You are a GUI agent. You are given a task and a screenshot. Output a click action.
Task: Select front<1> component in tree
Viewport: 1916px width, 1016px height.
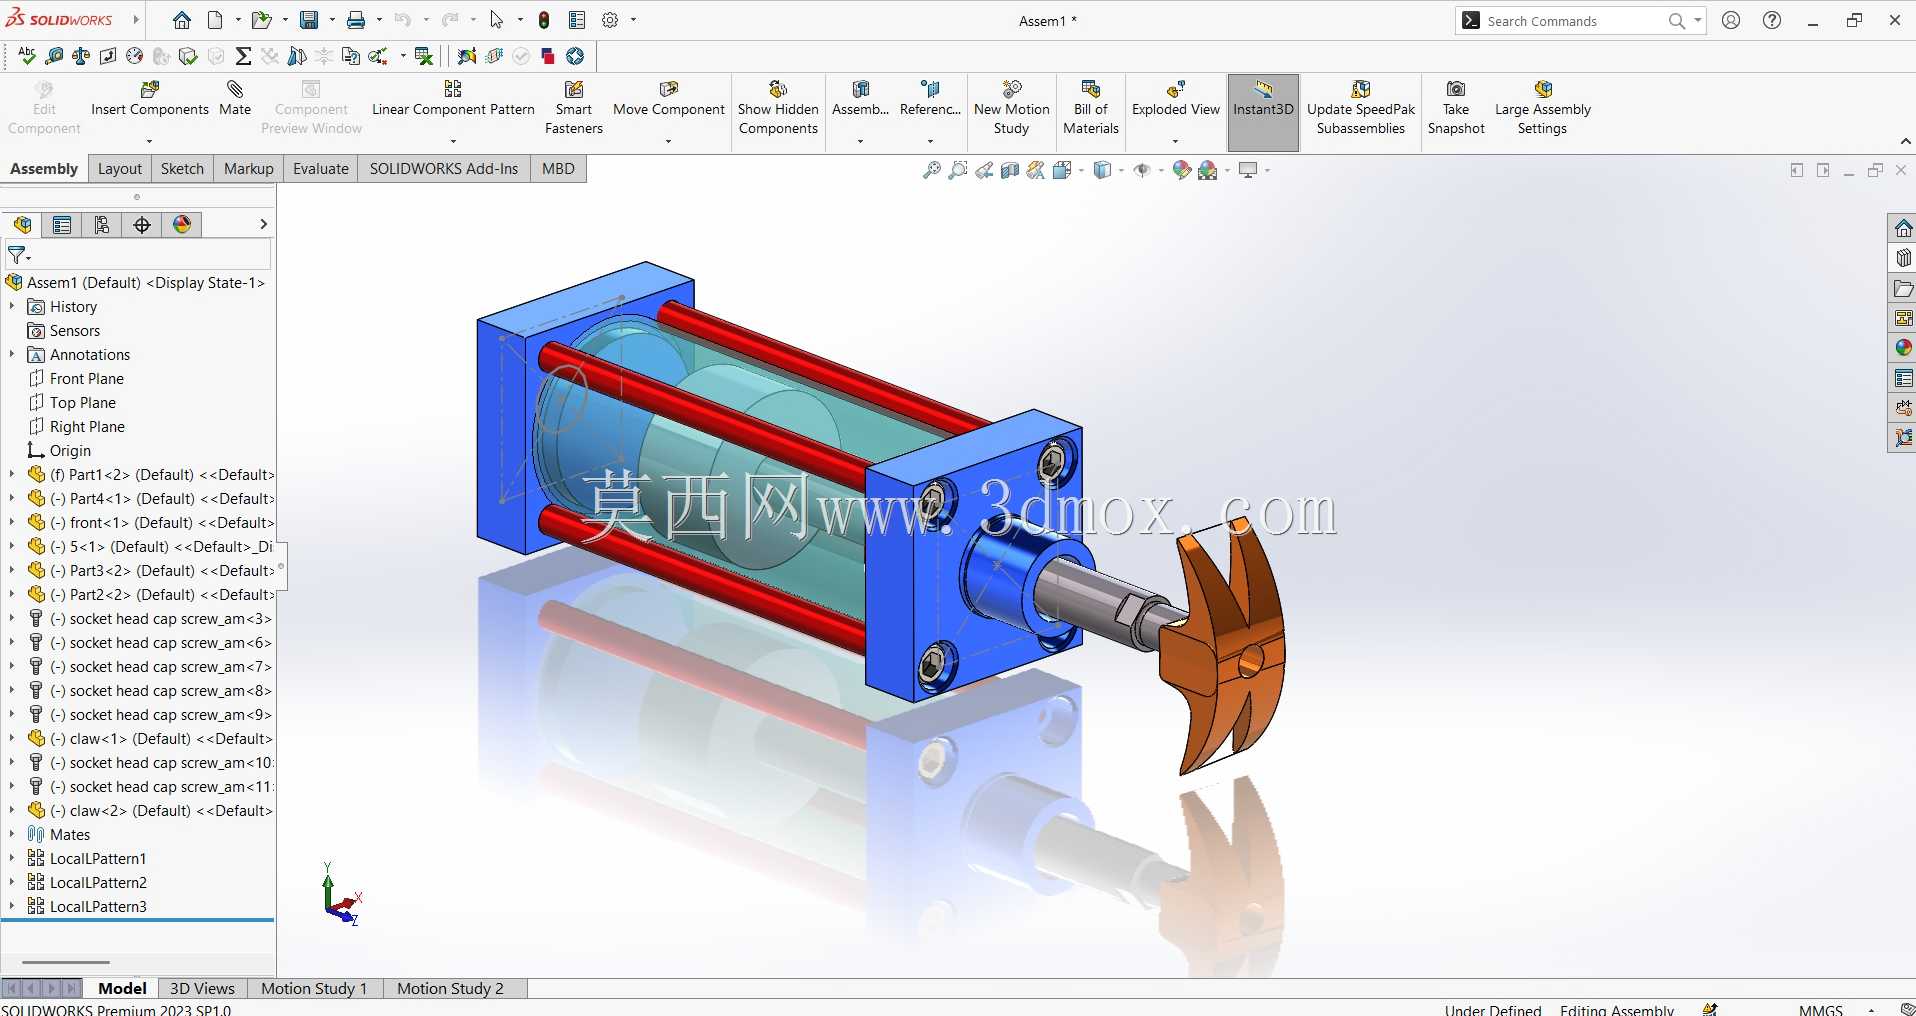tap(160, 523)
